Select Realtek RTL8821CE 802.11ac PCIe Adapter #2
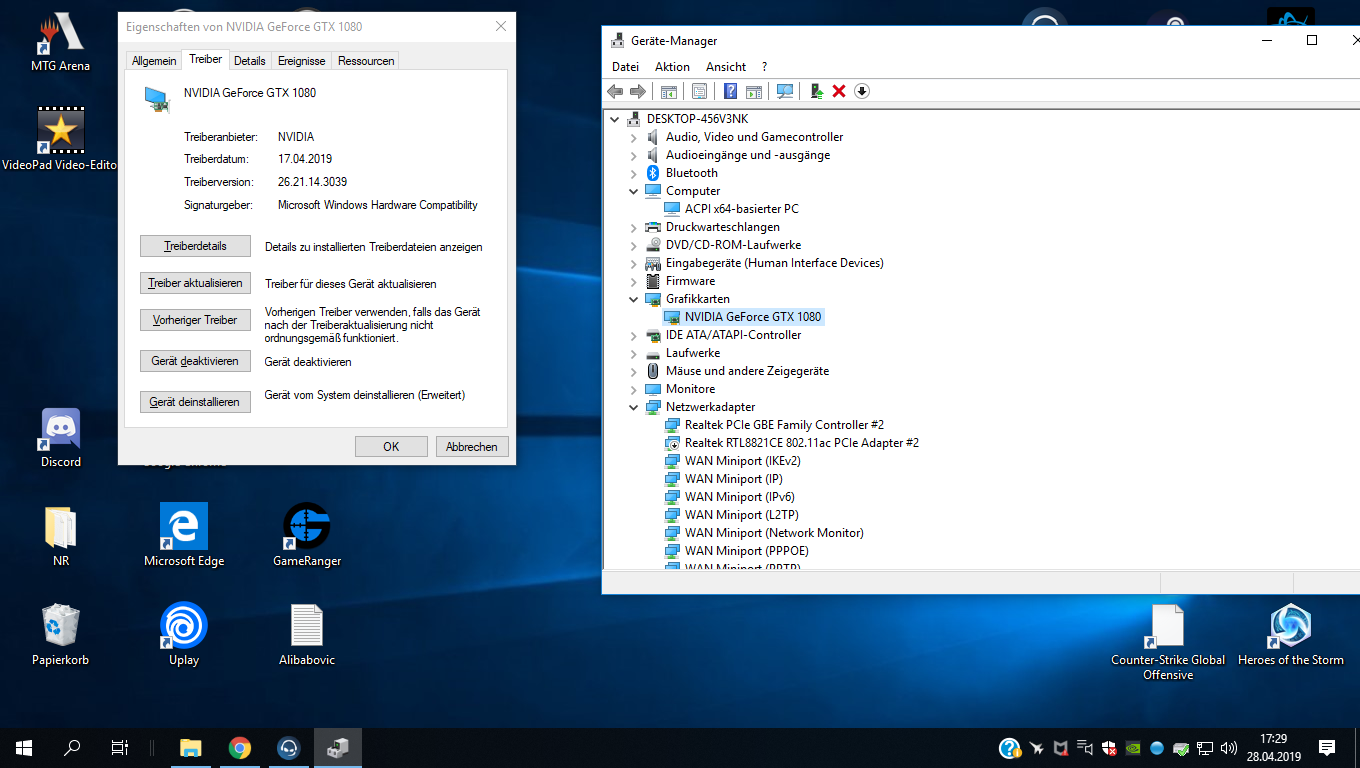The image size is (1360, 768). point(801,443)
